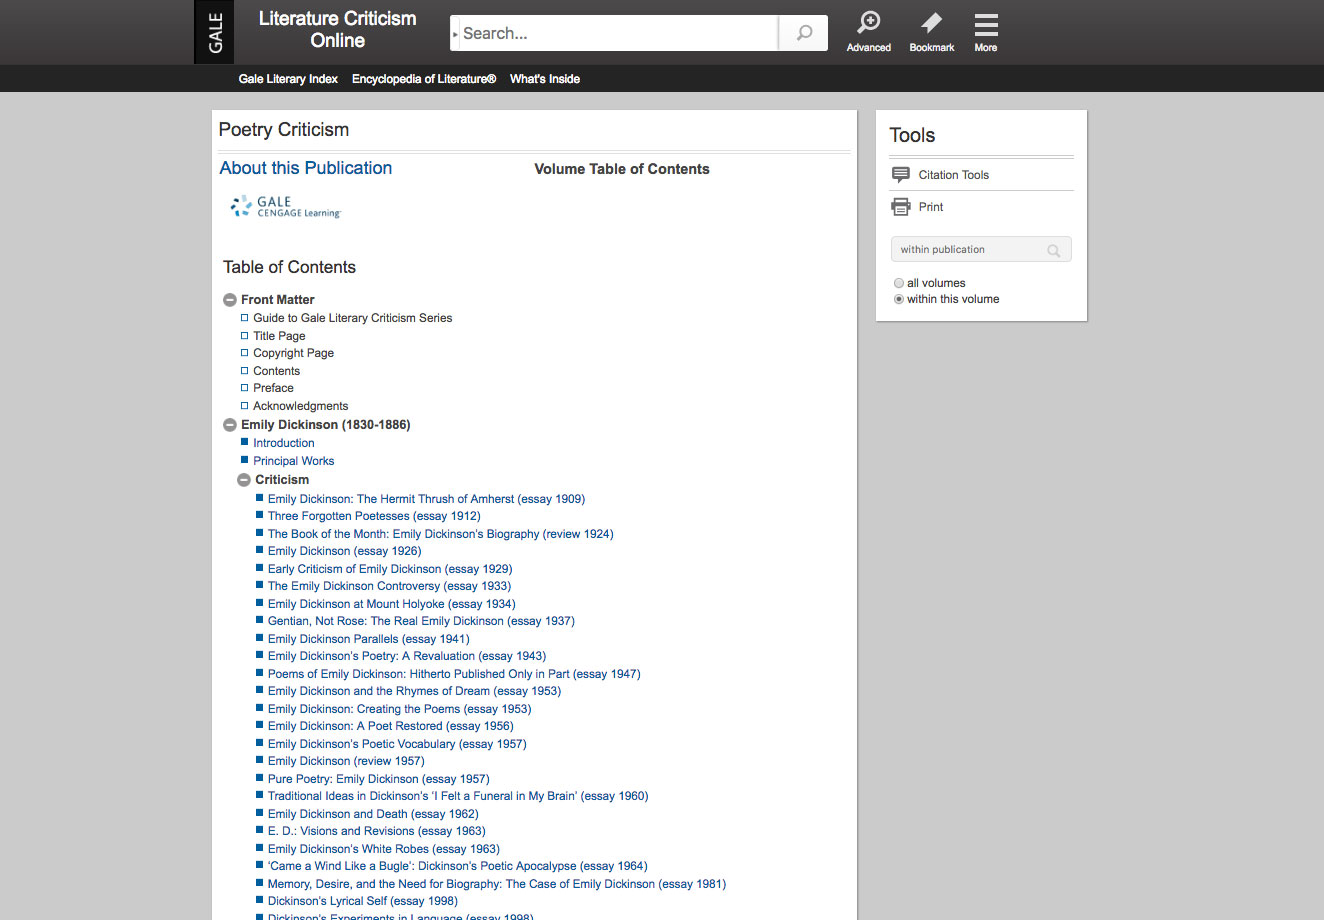1324x920 pixels.
Task: Open Emily Dickinson essay 1926
Action: 345,551
